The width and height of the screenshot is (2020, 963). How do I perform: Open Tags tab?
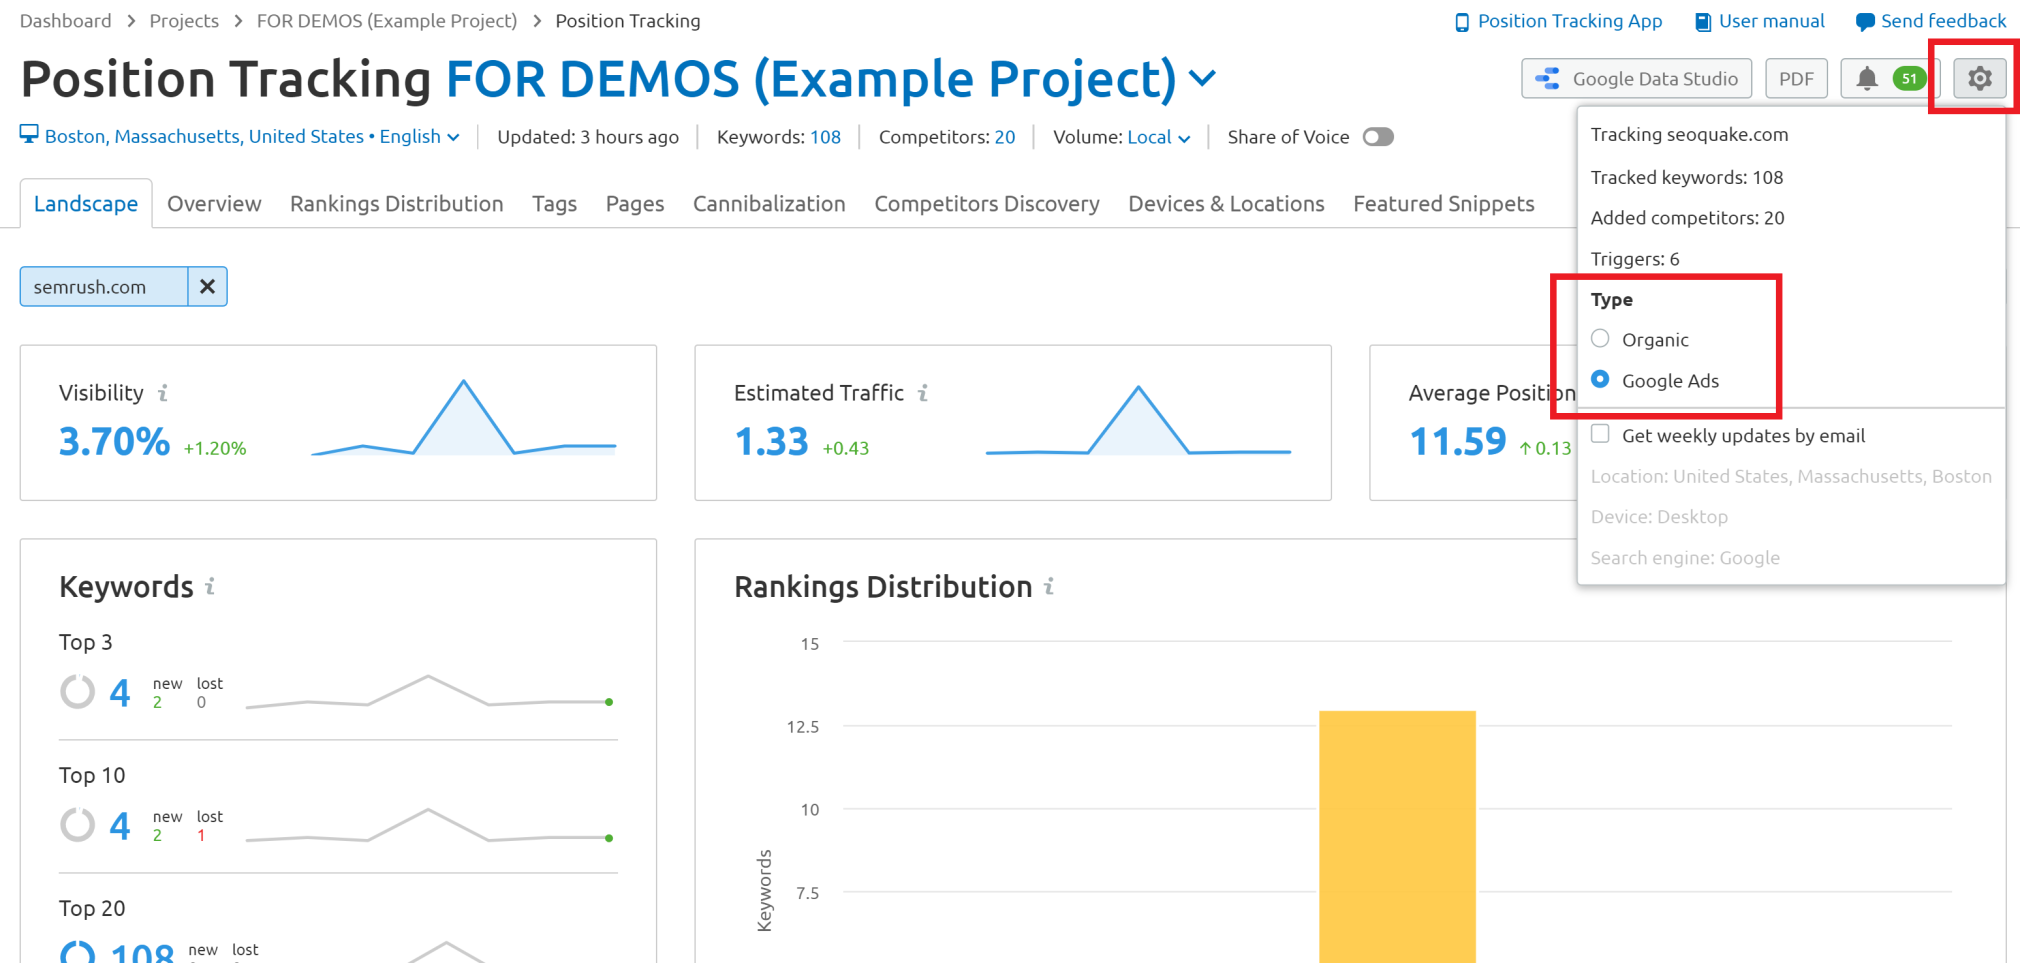[x=554, y=204]
